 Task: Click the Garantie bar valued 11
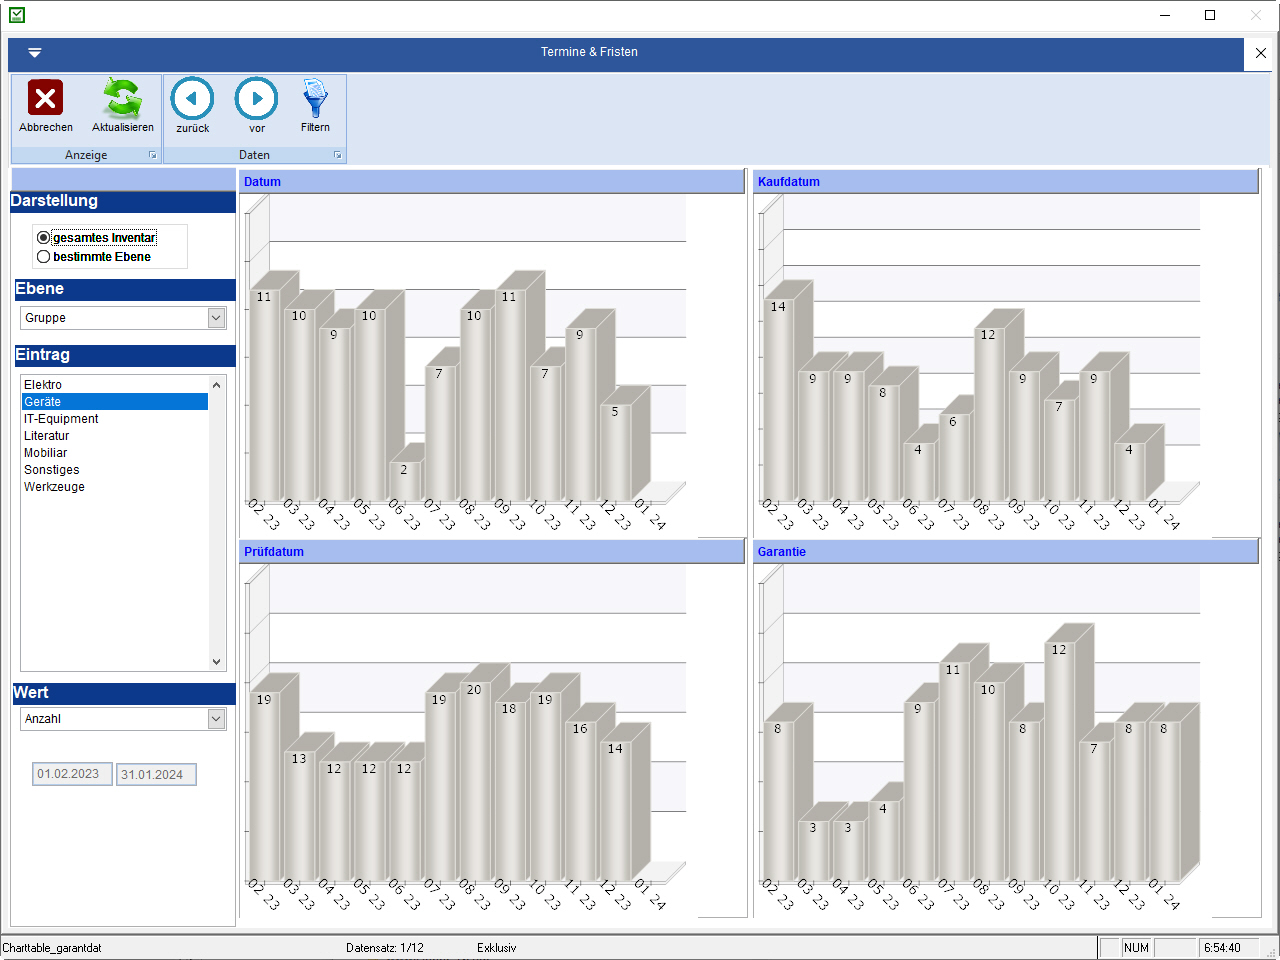click(x=953, y=771)
